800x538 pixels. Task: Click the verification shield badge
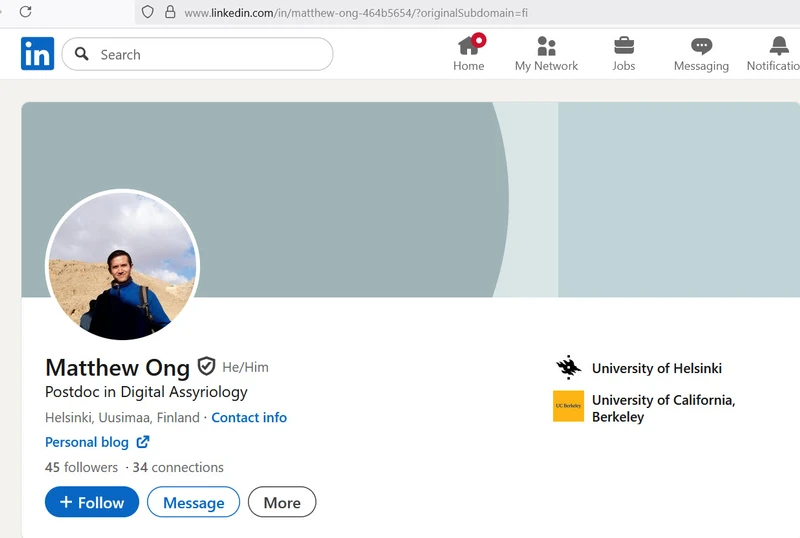[x=207, y=366]
